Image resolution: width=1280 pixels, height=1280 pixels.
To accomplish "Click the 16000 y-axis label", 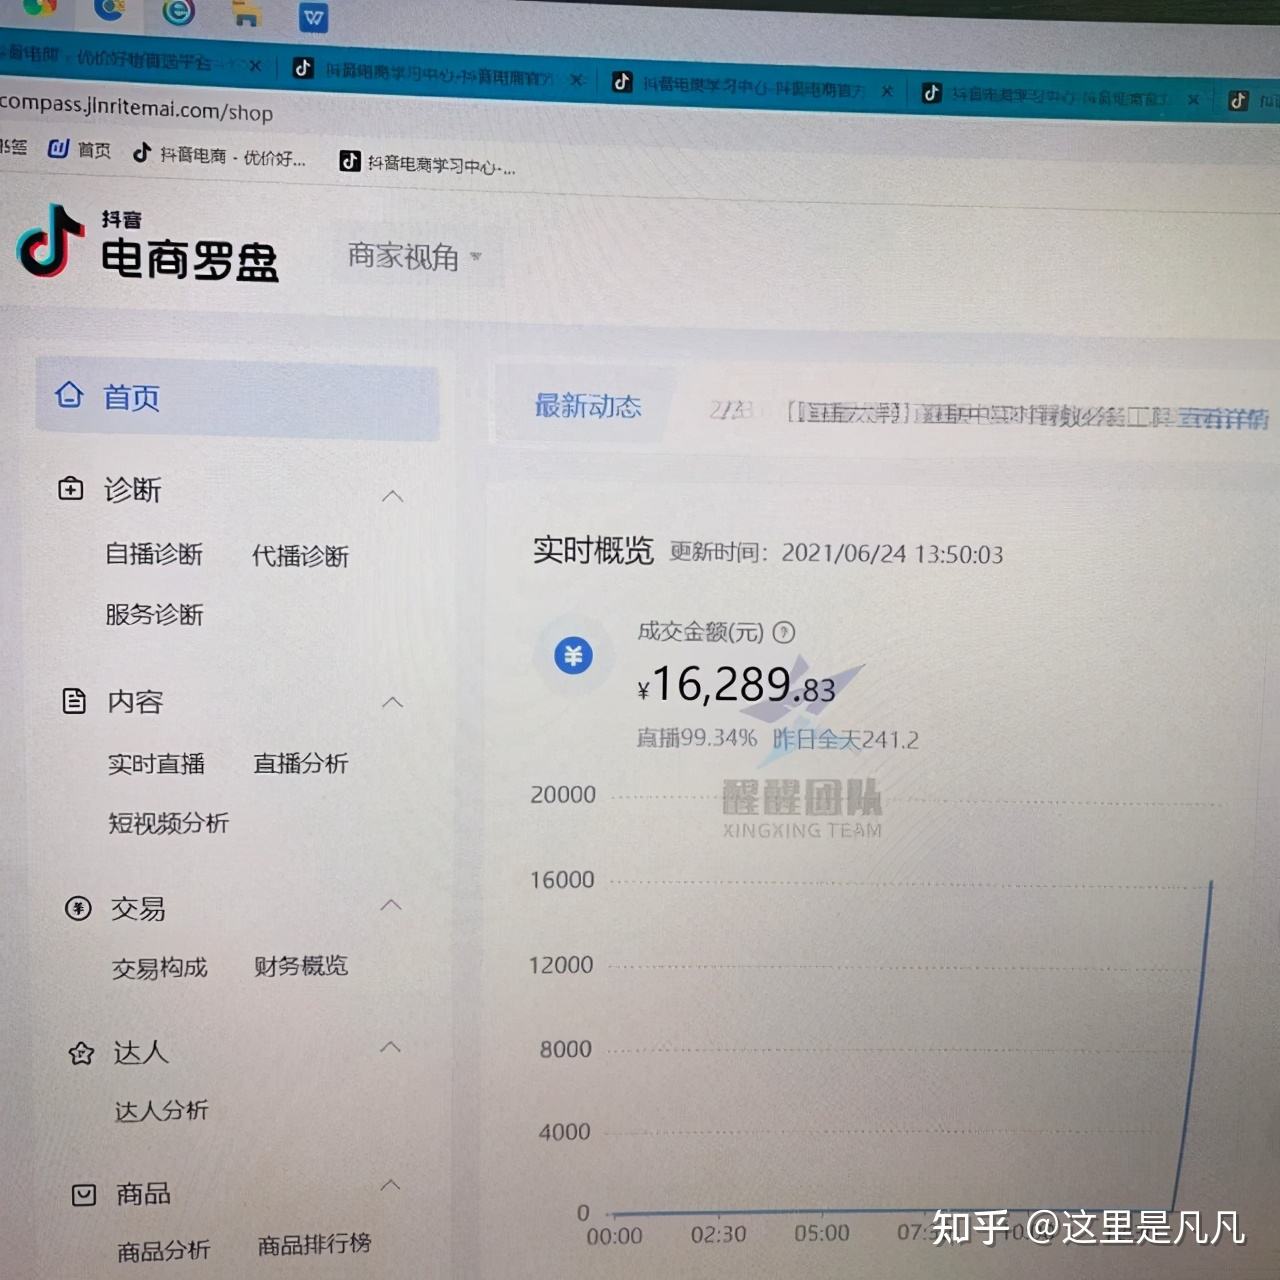I will click(x=562, y=880).
